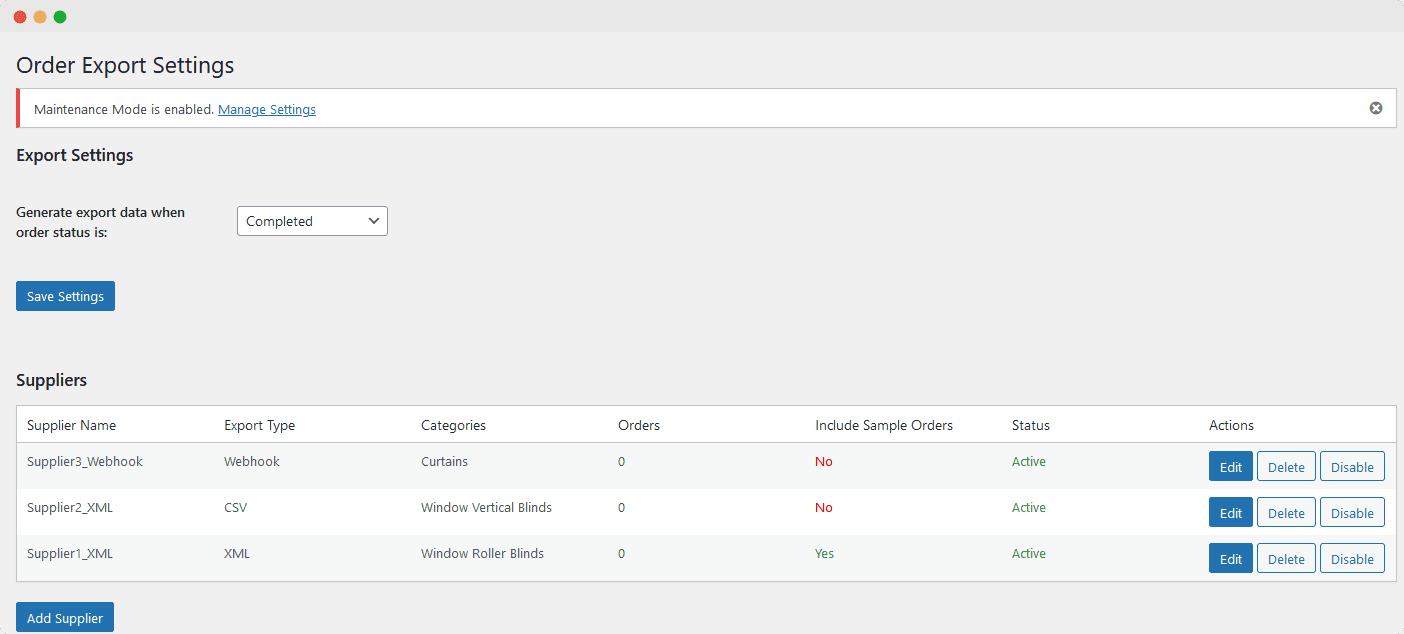Screen dimensions: 1404x634
Task: Open the Manage Settings link
Action: coord(267,110)
